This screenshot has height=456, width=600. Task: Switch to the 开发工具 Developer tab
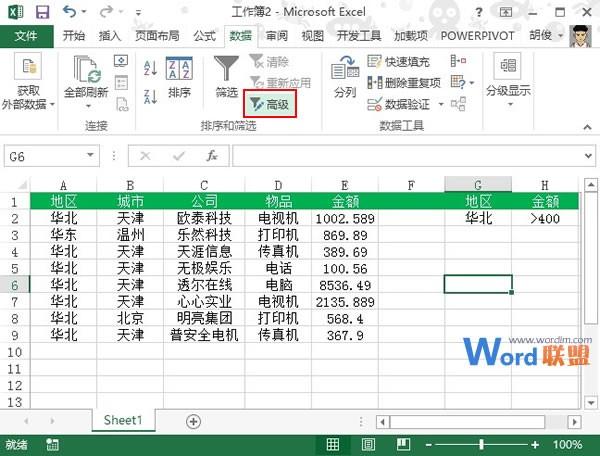click(359, 36)
